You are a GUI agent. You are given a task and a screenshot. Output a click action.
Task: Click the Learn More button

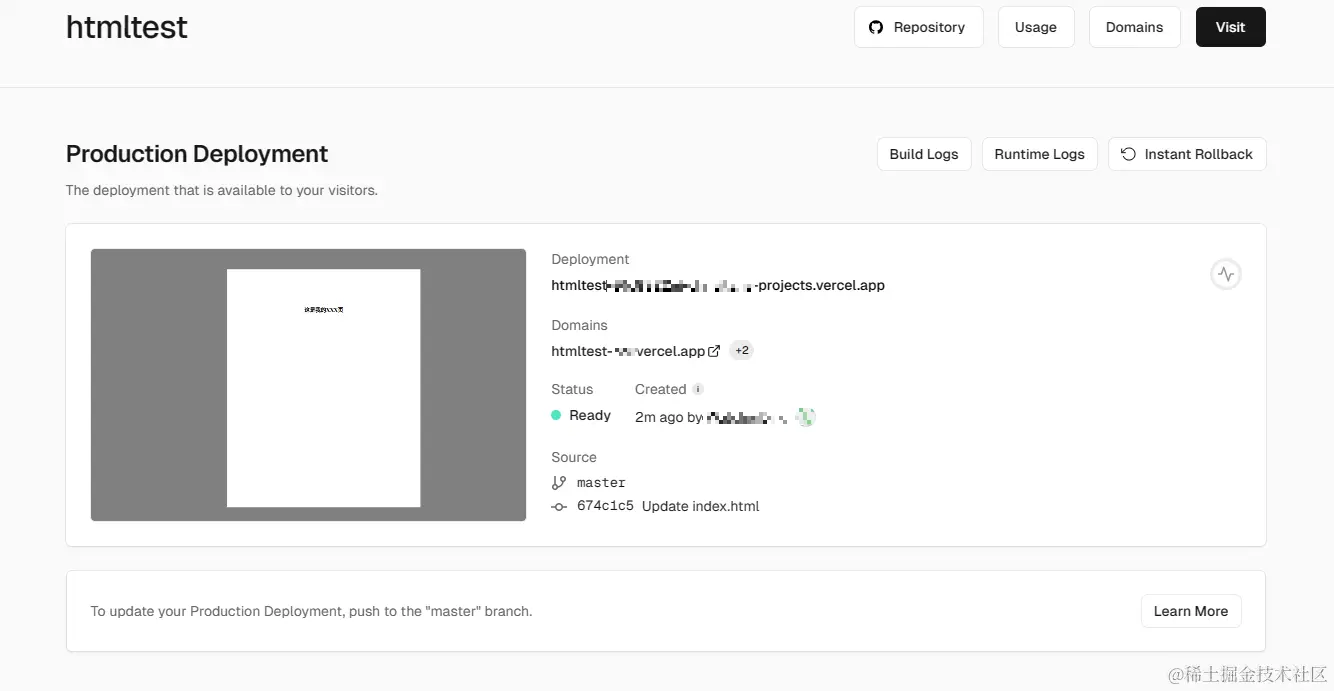(1191, 611)
